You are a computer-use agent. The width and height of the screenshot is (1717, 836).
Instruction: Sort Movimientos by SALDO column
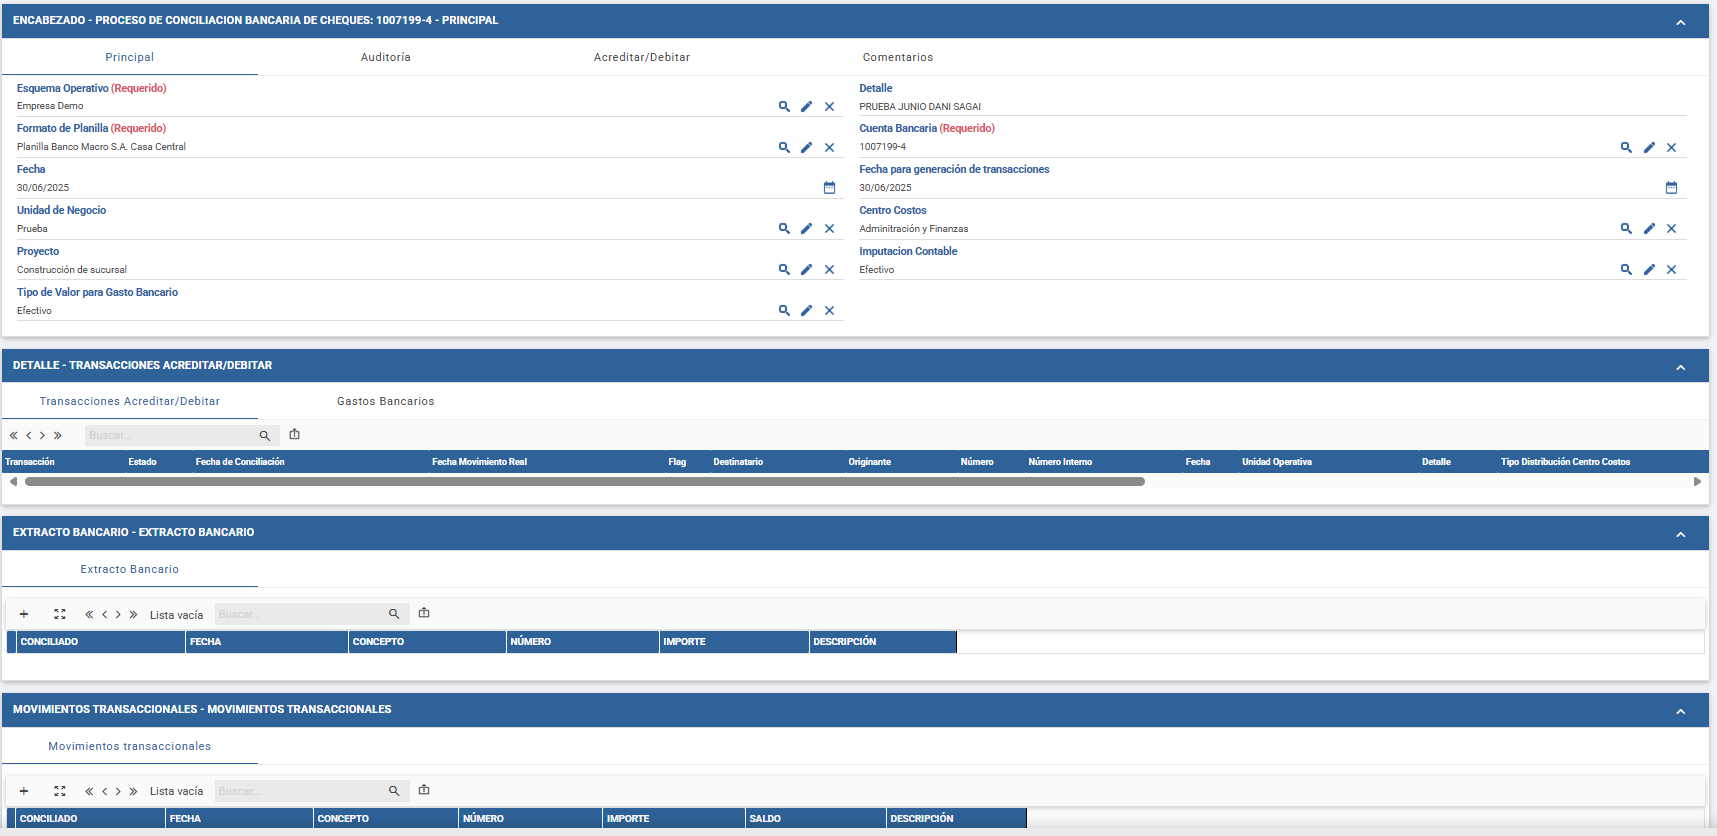pos(815,819)
